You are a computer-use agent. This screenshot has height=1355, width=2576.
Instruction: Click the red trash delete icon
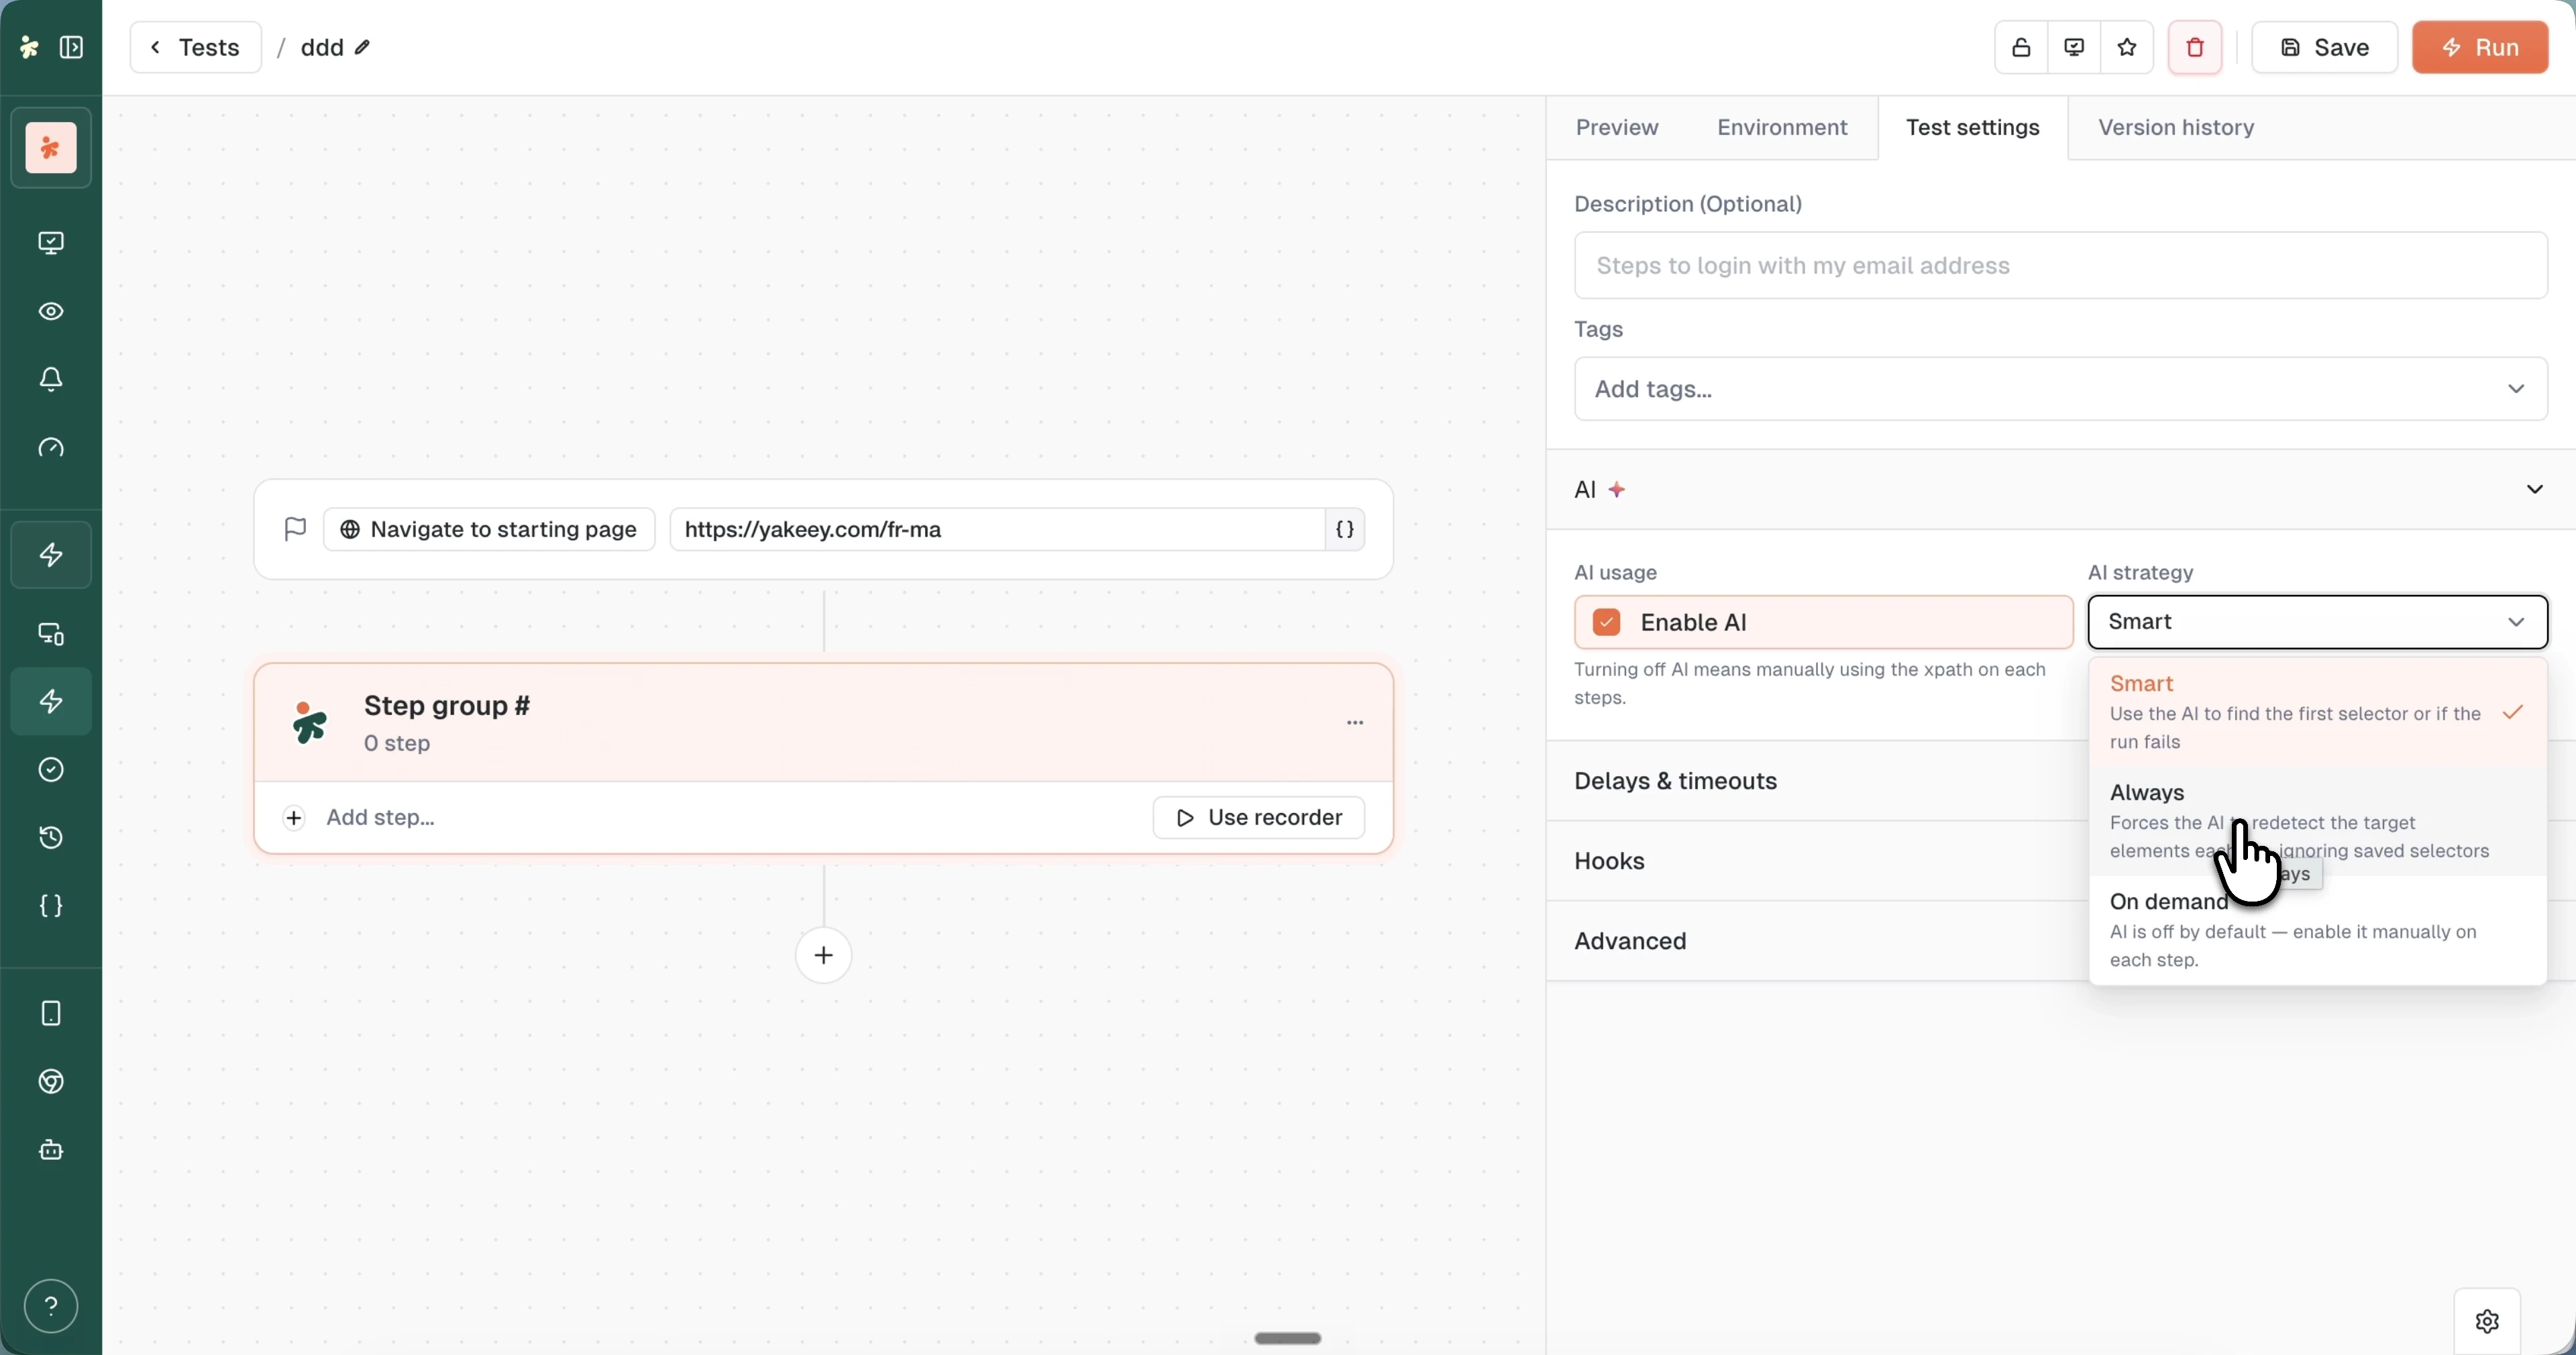[2195, 47]
